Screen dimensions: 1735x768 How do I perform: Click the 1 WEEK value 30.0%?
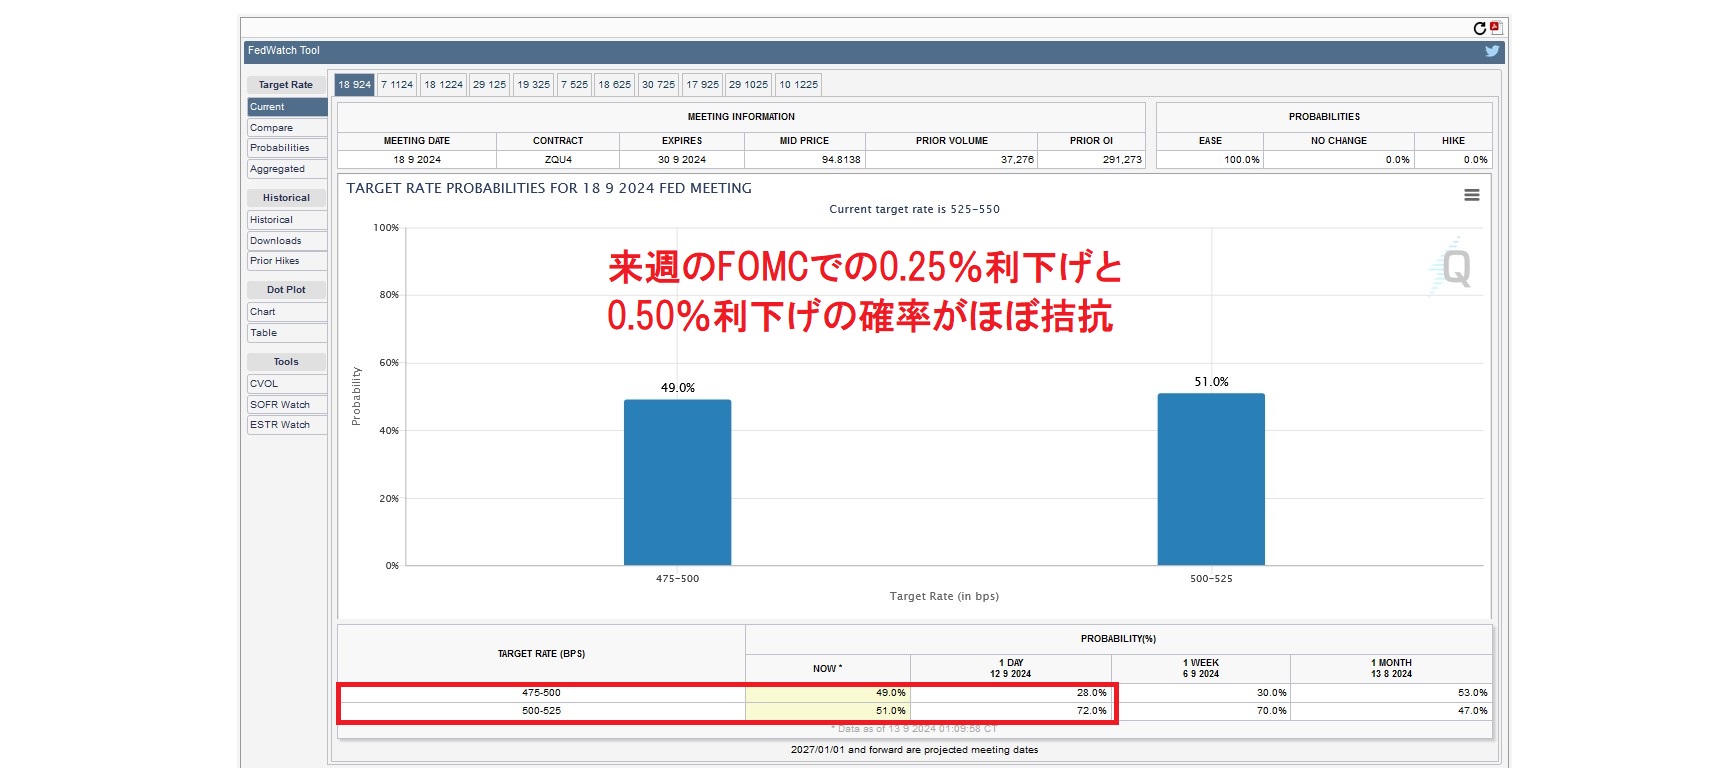point(1271,693)
